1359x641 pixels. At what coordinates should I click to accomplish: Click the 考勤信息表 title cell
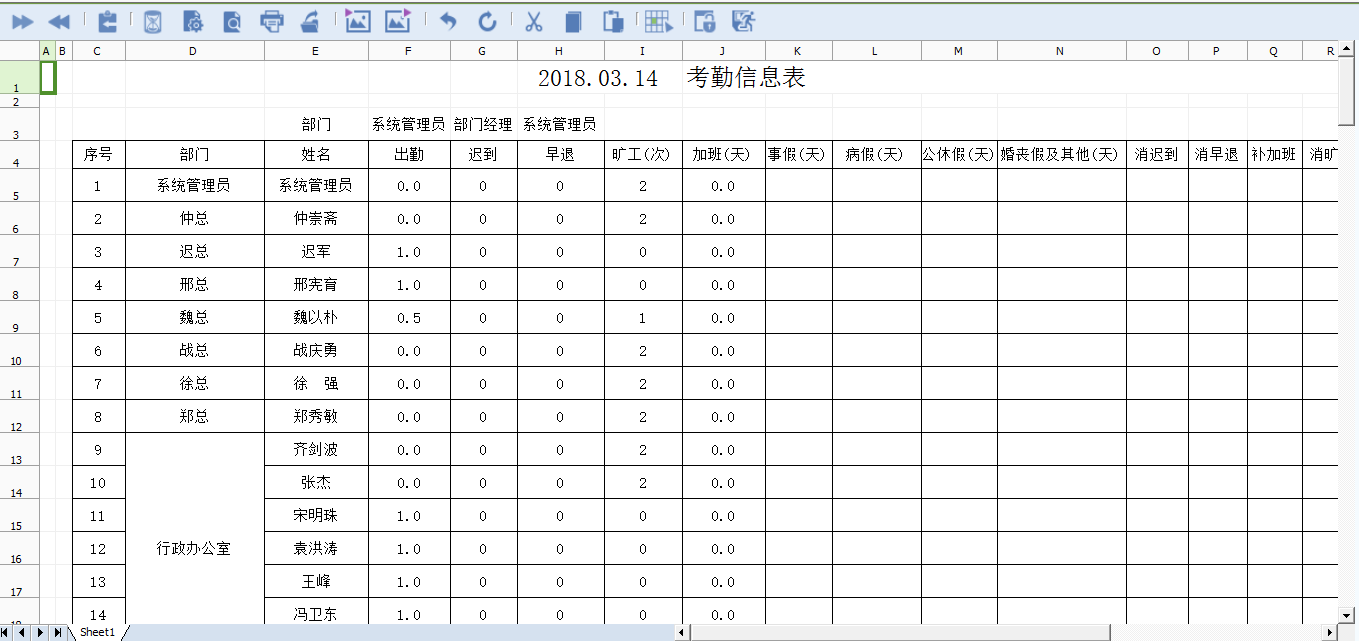tap(671, 78)
